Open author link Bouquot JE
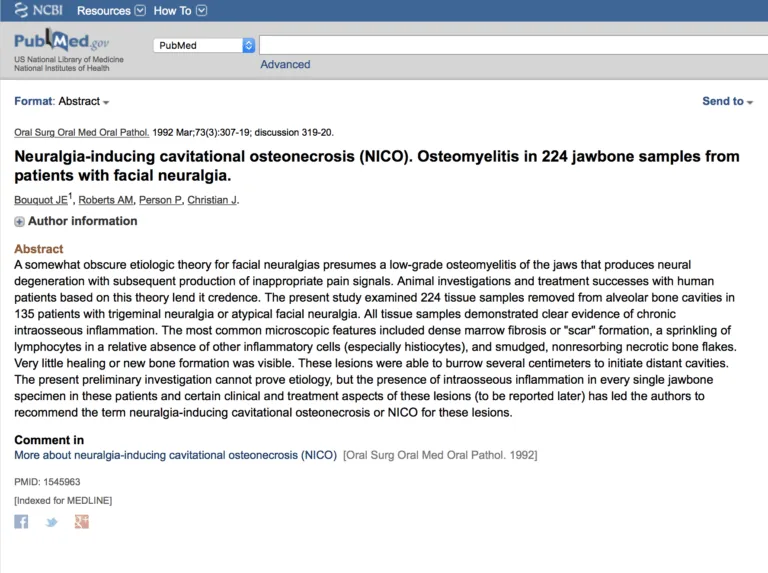Screen dimensions: 768x573 [x=41, y=200]
